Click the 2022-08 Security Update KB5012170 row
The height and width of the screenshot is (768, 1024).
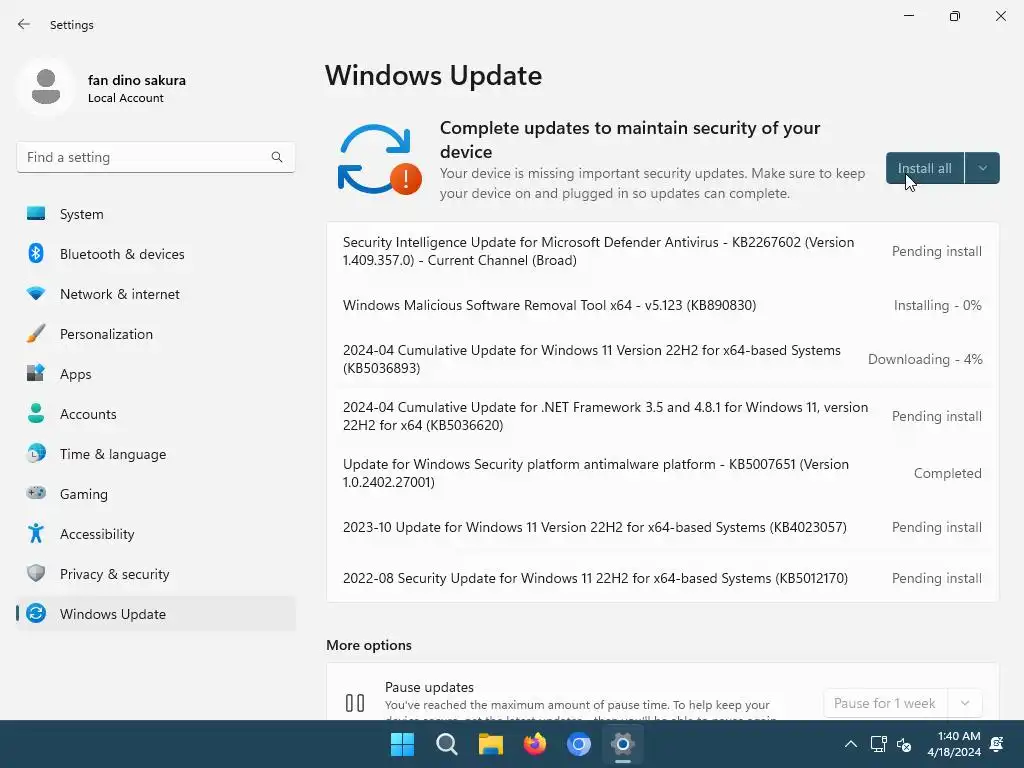(x=662, y=578)
